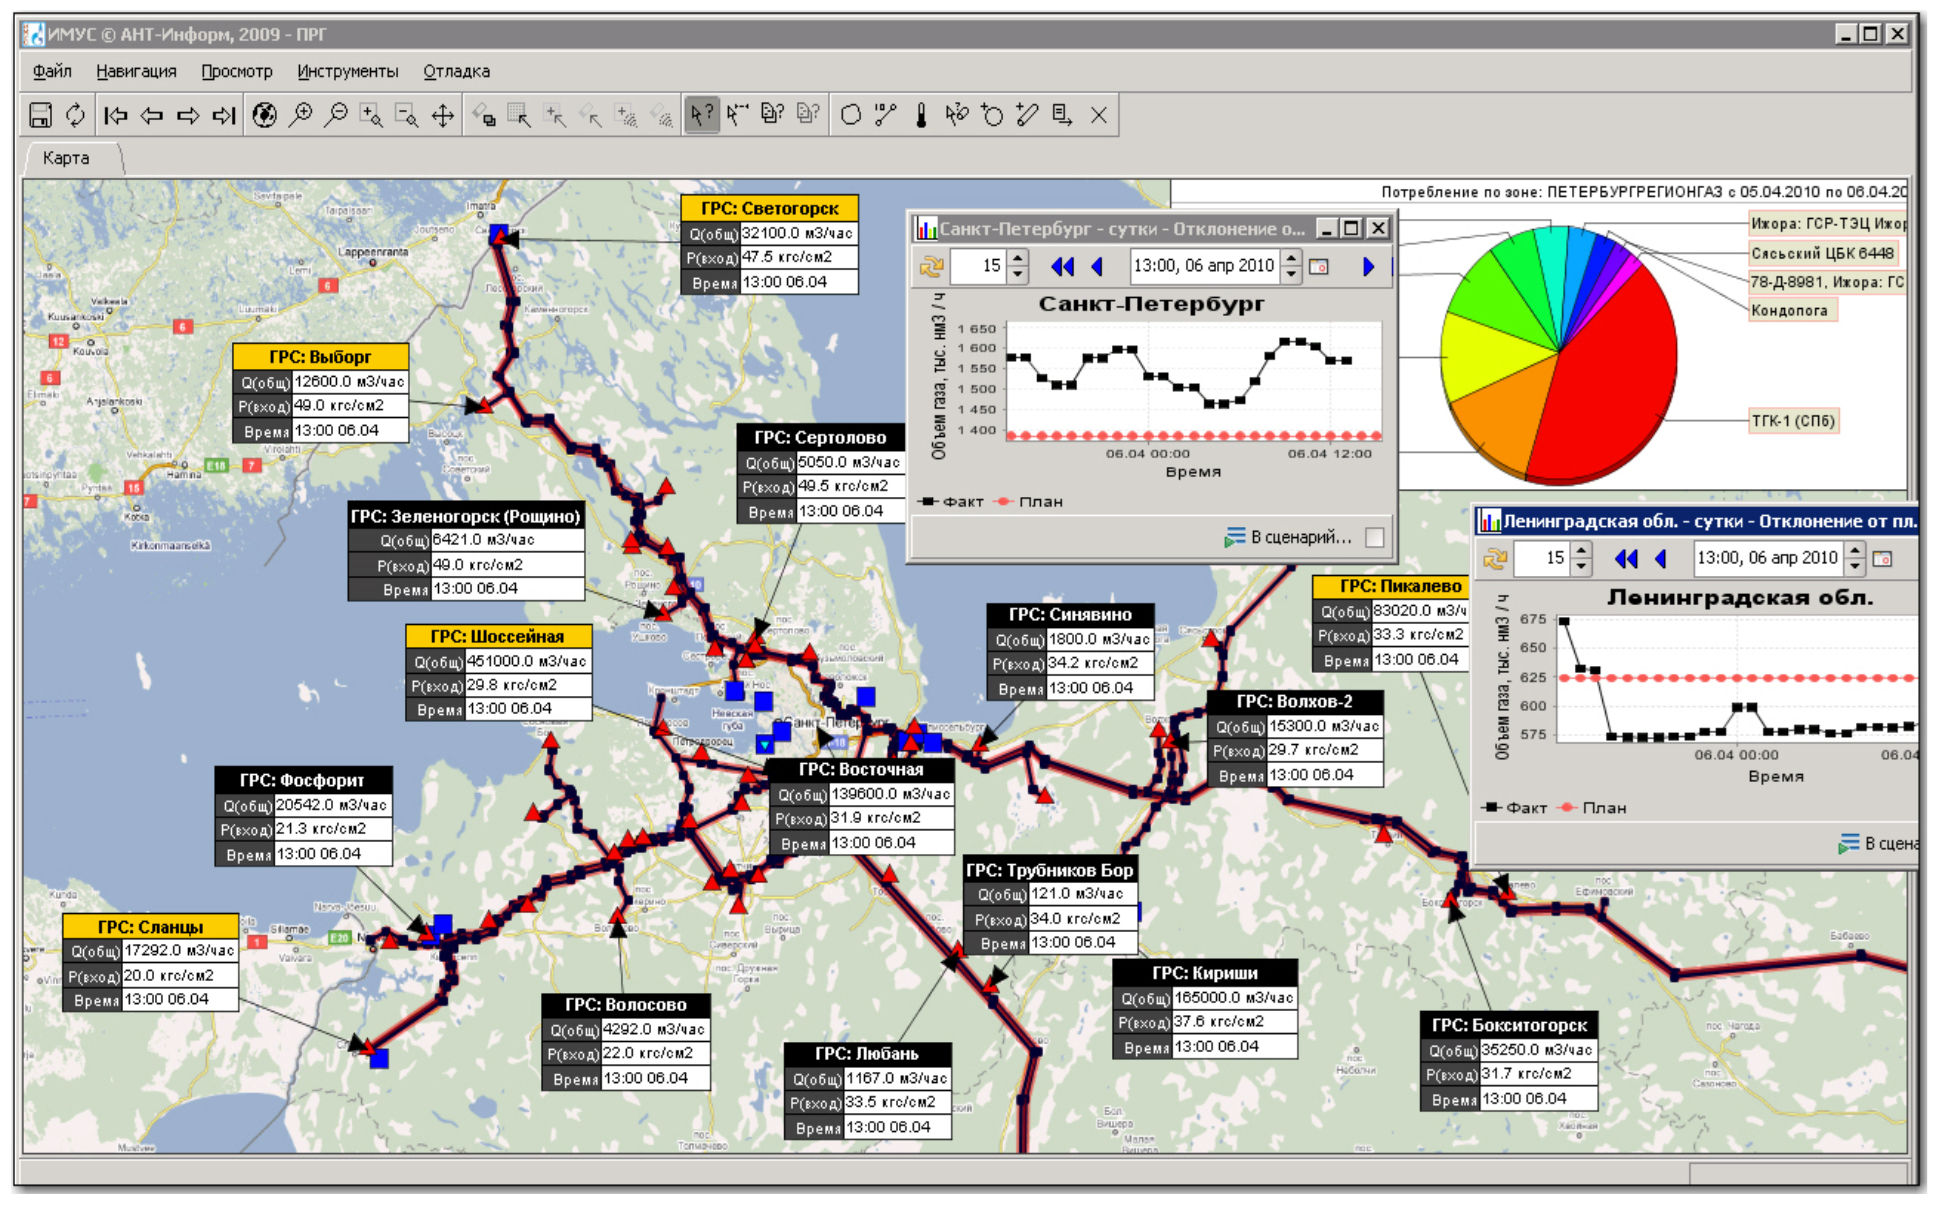
Task: Select the Zoom In magnifier tool
Action: [300, 116]
